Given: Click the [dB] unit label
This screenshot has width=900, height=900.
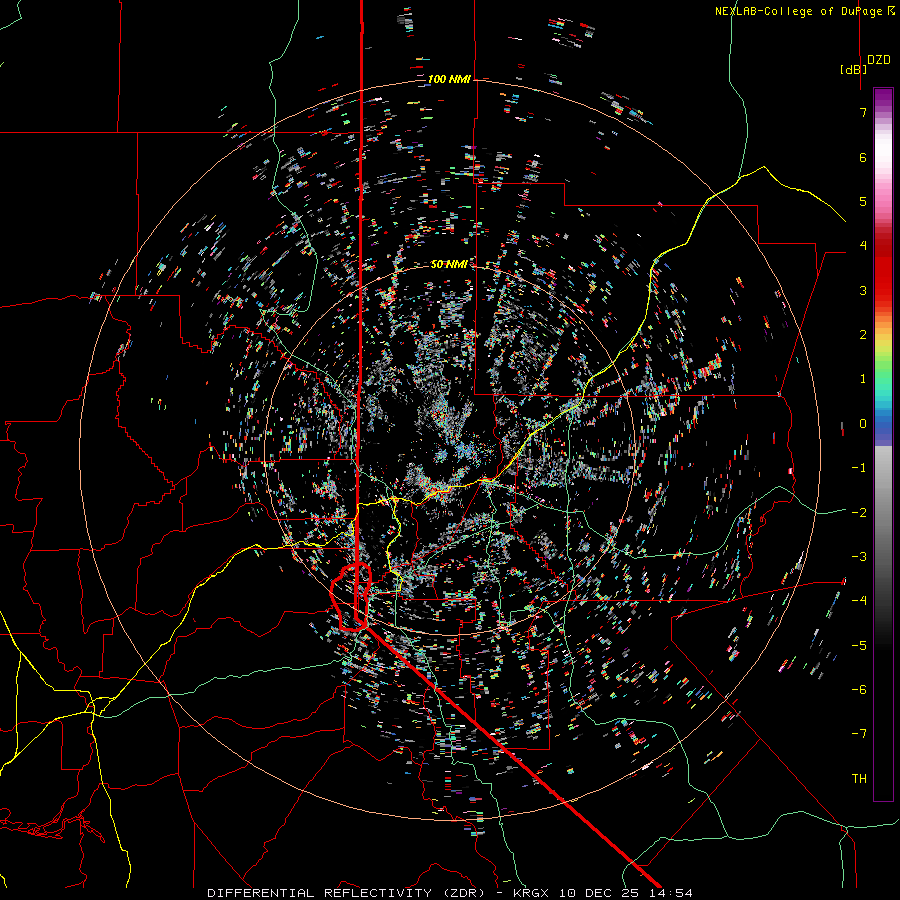Looking at the screenshot, I should click(854, 69).
